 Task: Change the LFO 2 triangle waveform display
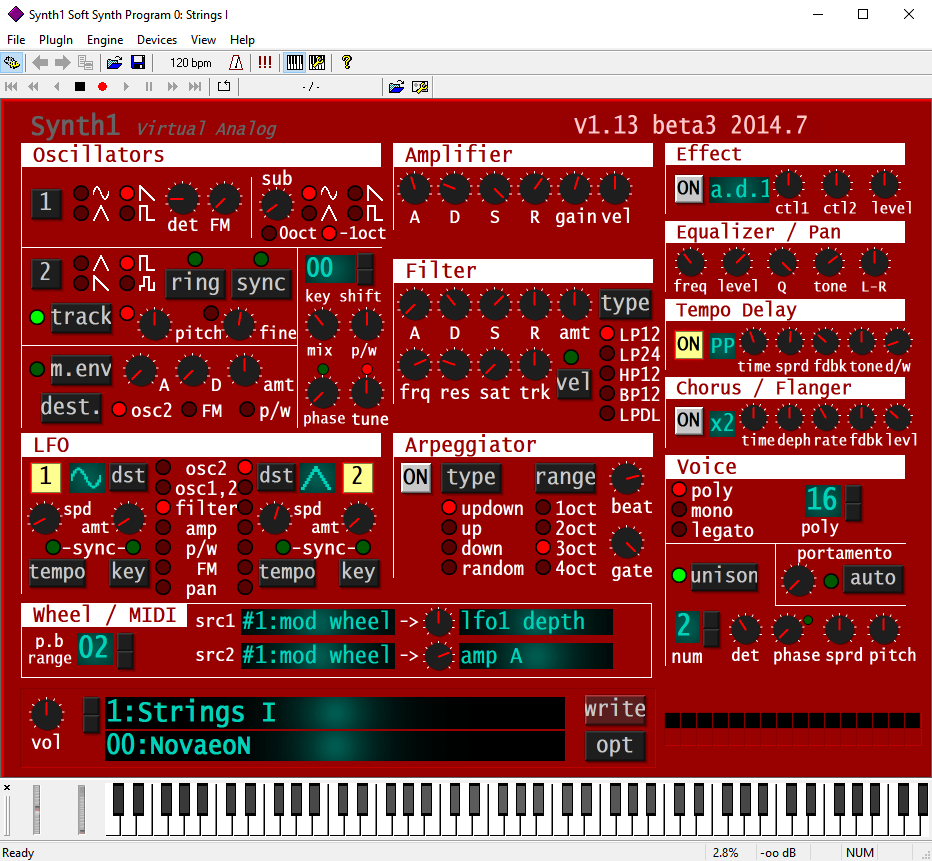coord(317,477)
